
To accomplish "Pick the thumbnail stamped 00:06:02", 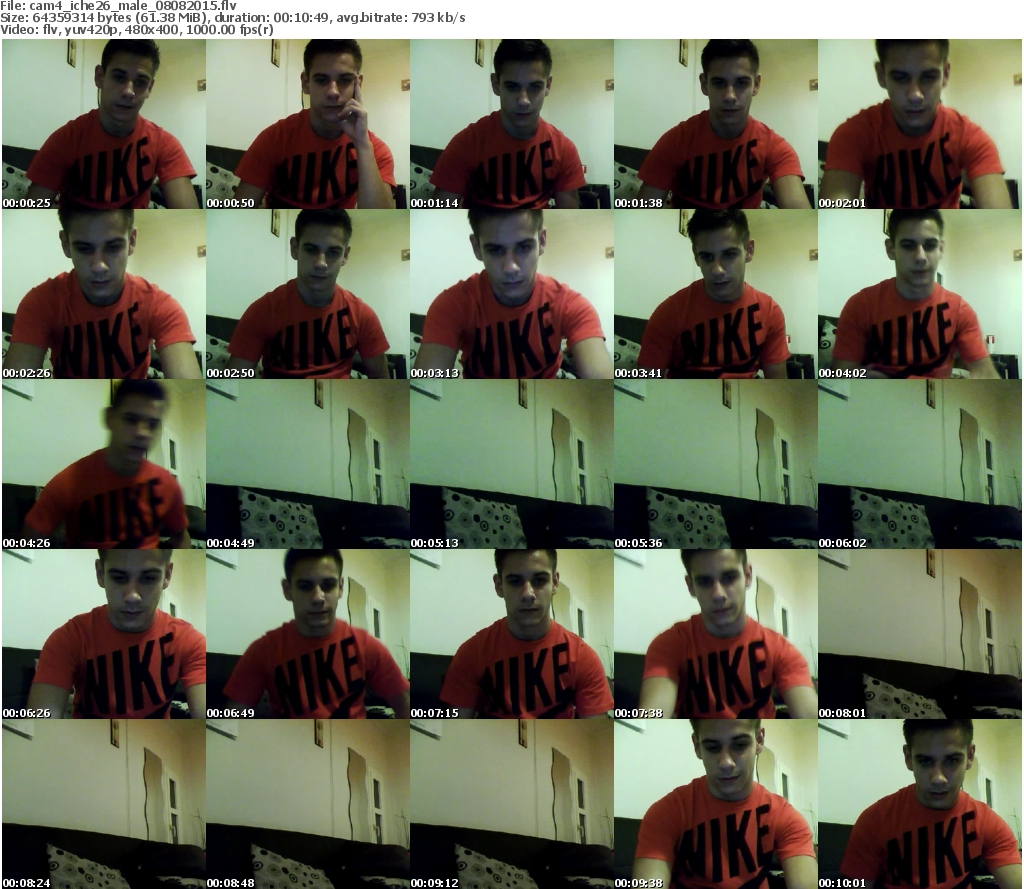I will [x=920, y=464].
